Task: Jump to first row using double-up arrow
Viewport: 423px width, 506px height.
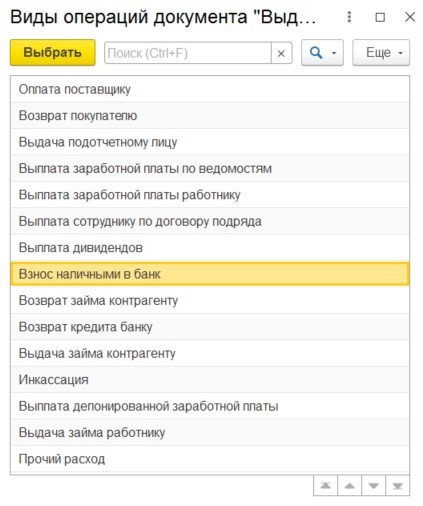Action: pos(326,486)
